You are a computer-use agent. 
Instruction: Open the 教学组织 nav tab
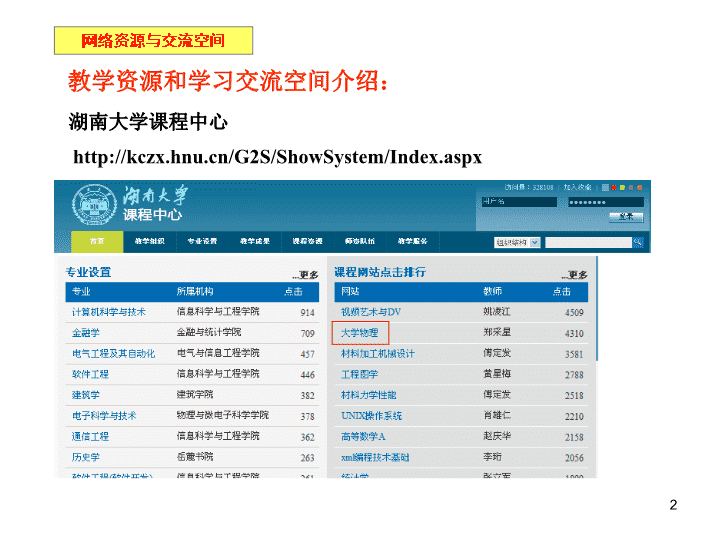[x=149, y=242]
